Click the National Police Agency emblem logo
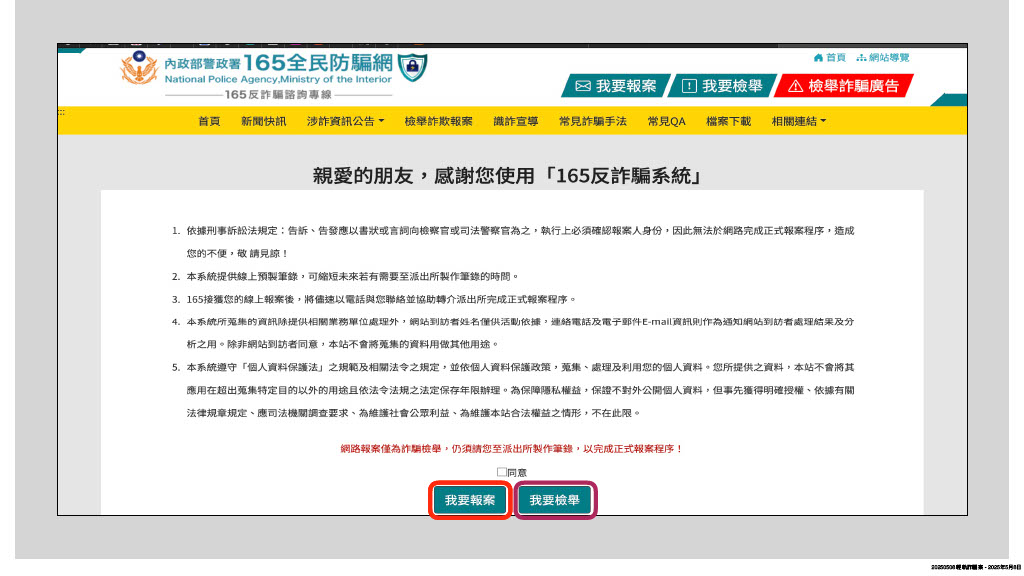Screen dimensions: 1024x576 [139, 71]
